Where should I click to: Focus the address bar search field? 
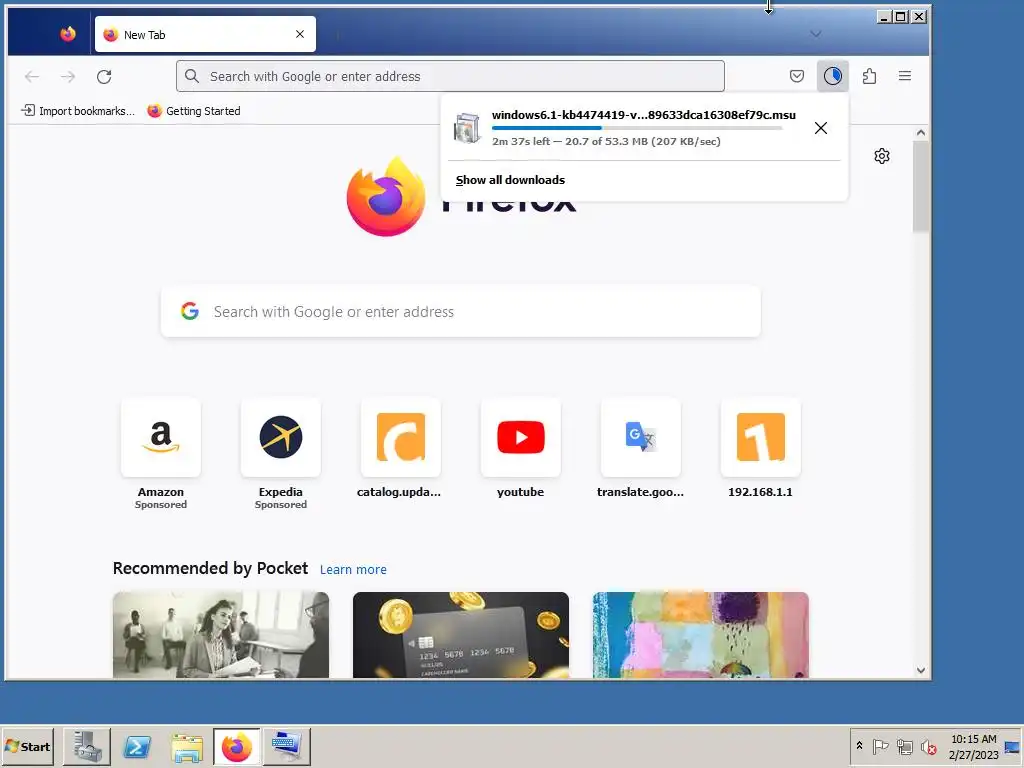(x=450, y=76)
